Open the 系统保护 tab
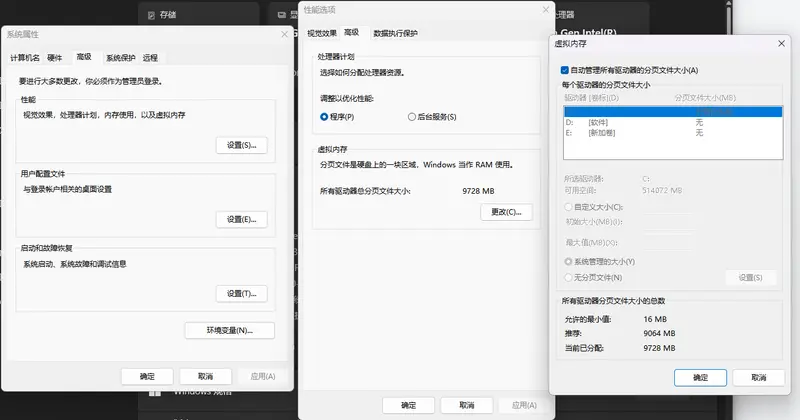 (x=121, y=58)
